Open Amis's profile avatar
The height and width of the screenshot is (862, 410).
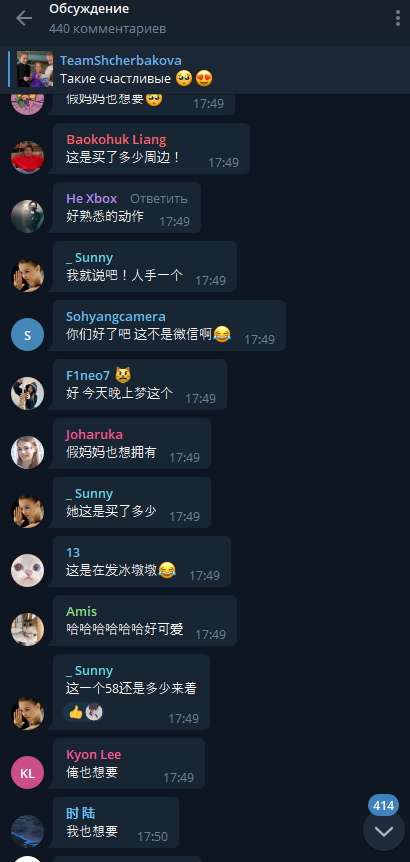coord(27,629)
